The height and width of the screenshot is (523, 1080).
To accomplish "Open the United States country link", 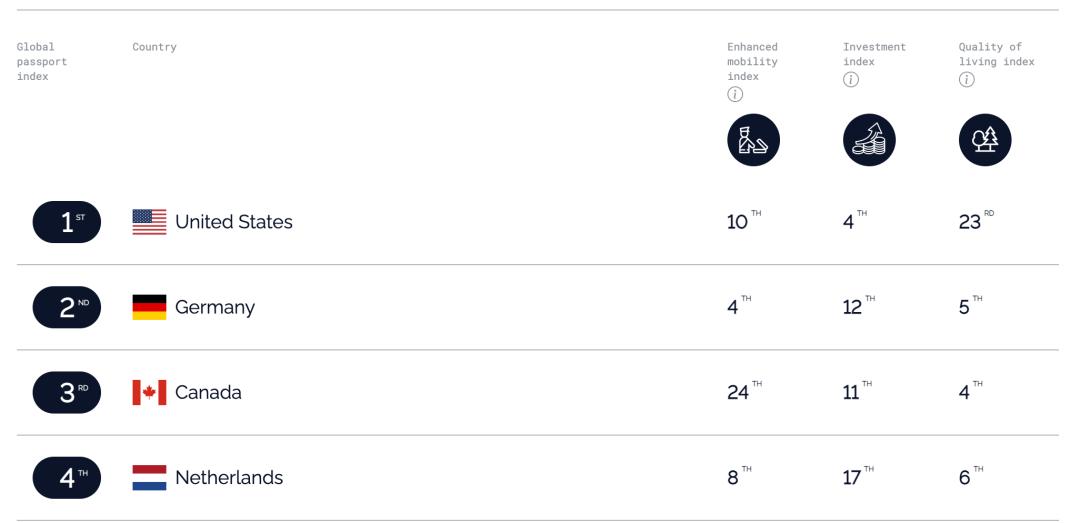I will click(x=233, y=222).
